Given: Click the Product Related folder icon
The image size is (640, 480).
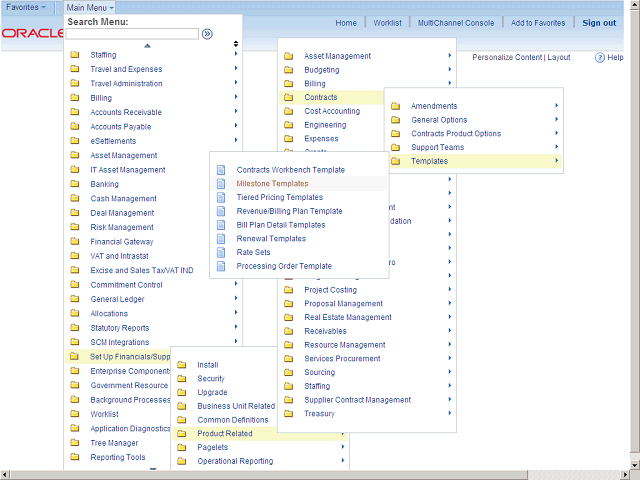Looking at the screenshot, I should pos(181,434).
